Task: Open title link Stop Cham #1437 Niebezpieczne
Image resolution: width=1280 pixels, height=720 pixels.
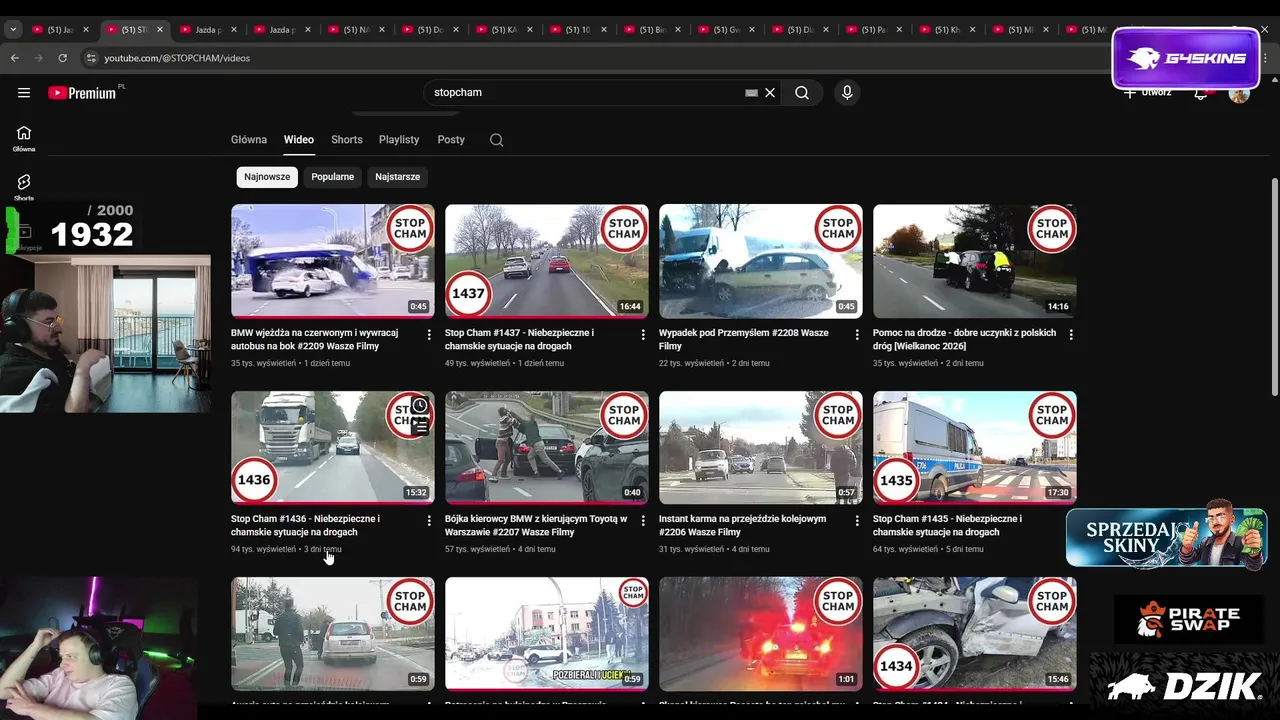Action: [x=520, y=339]
